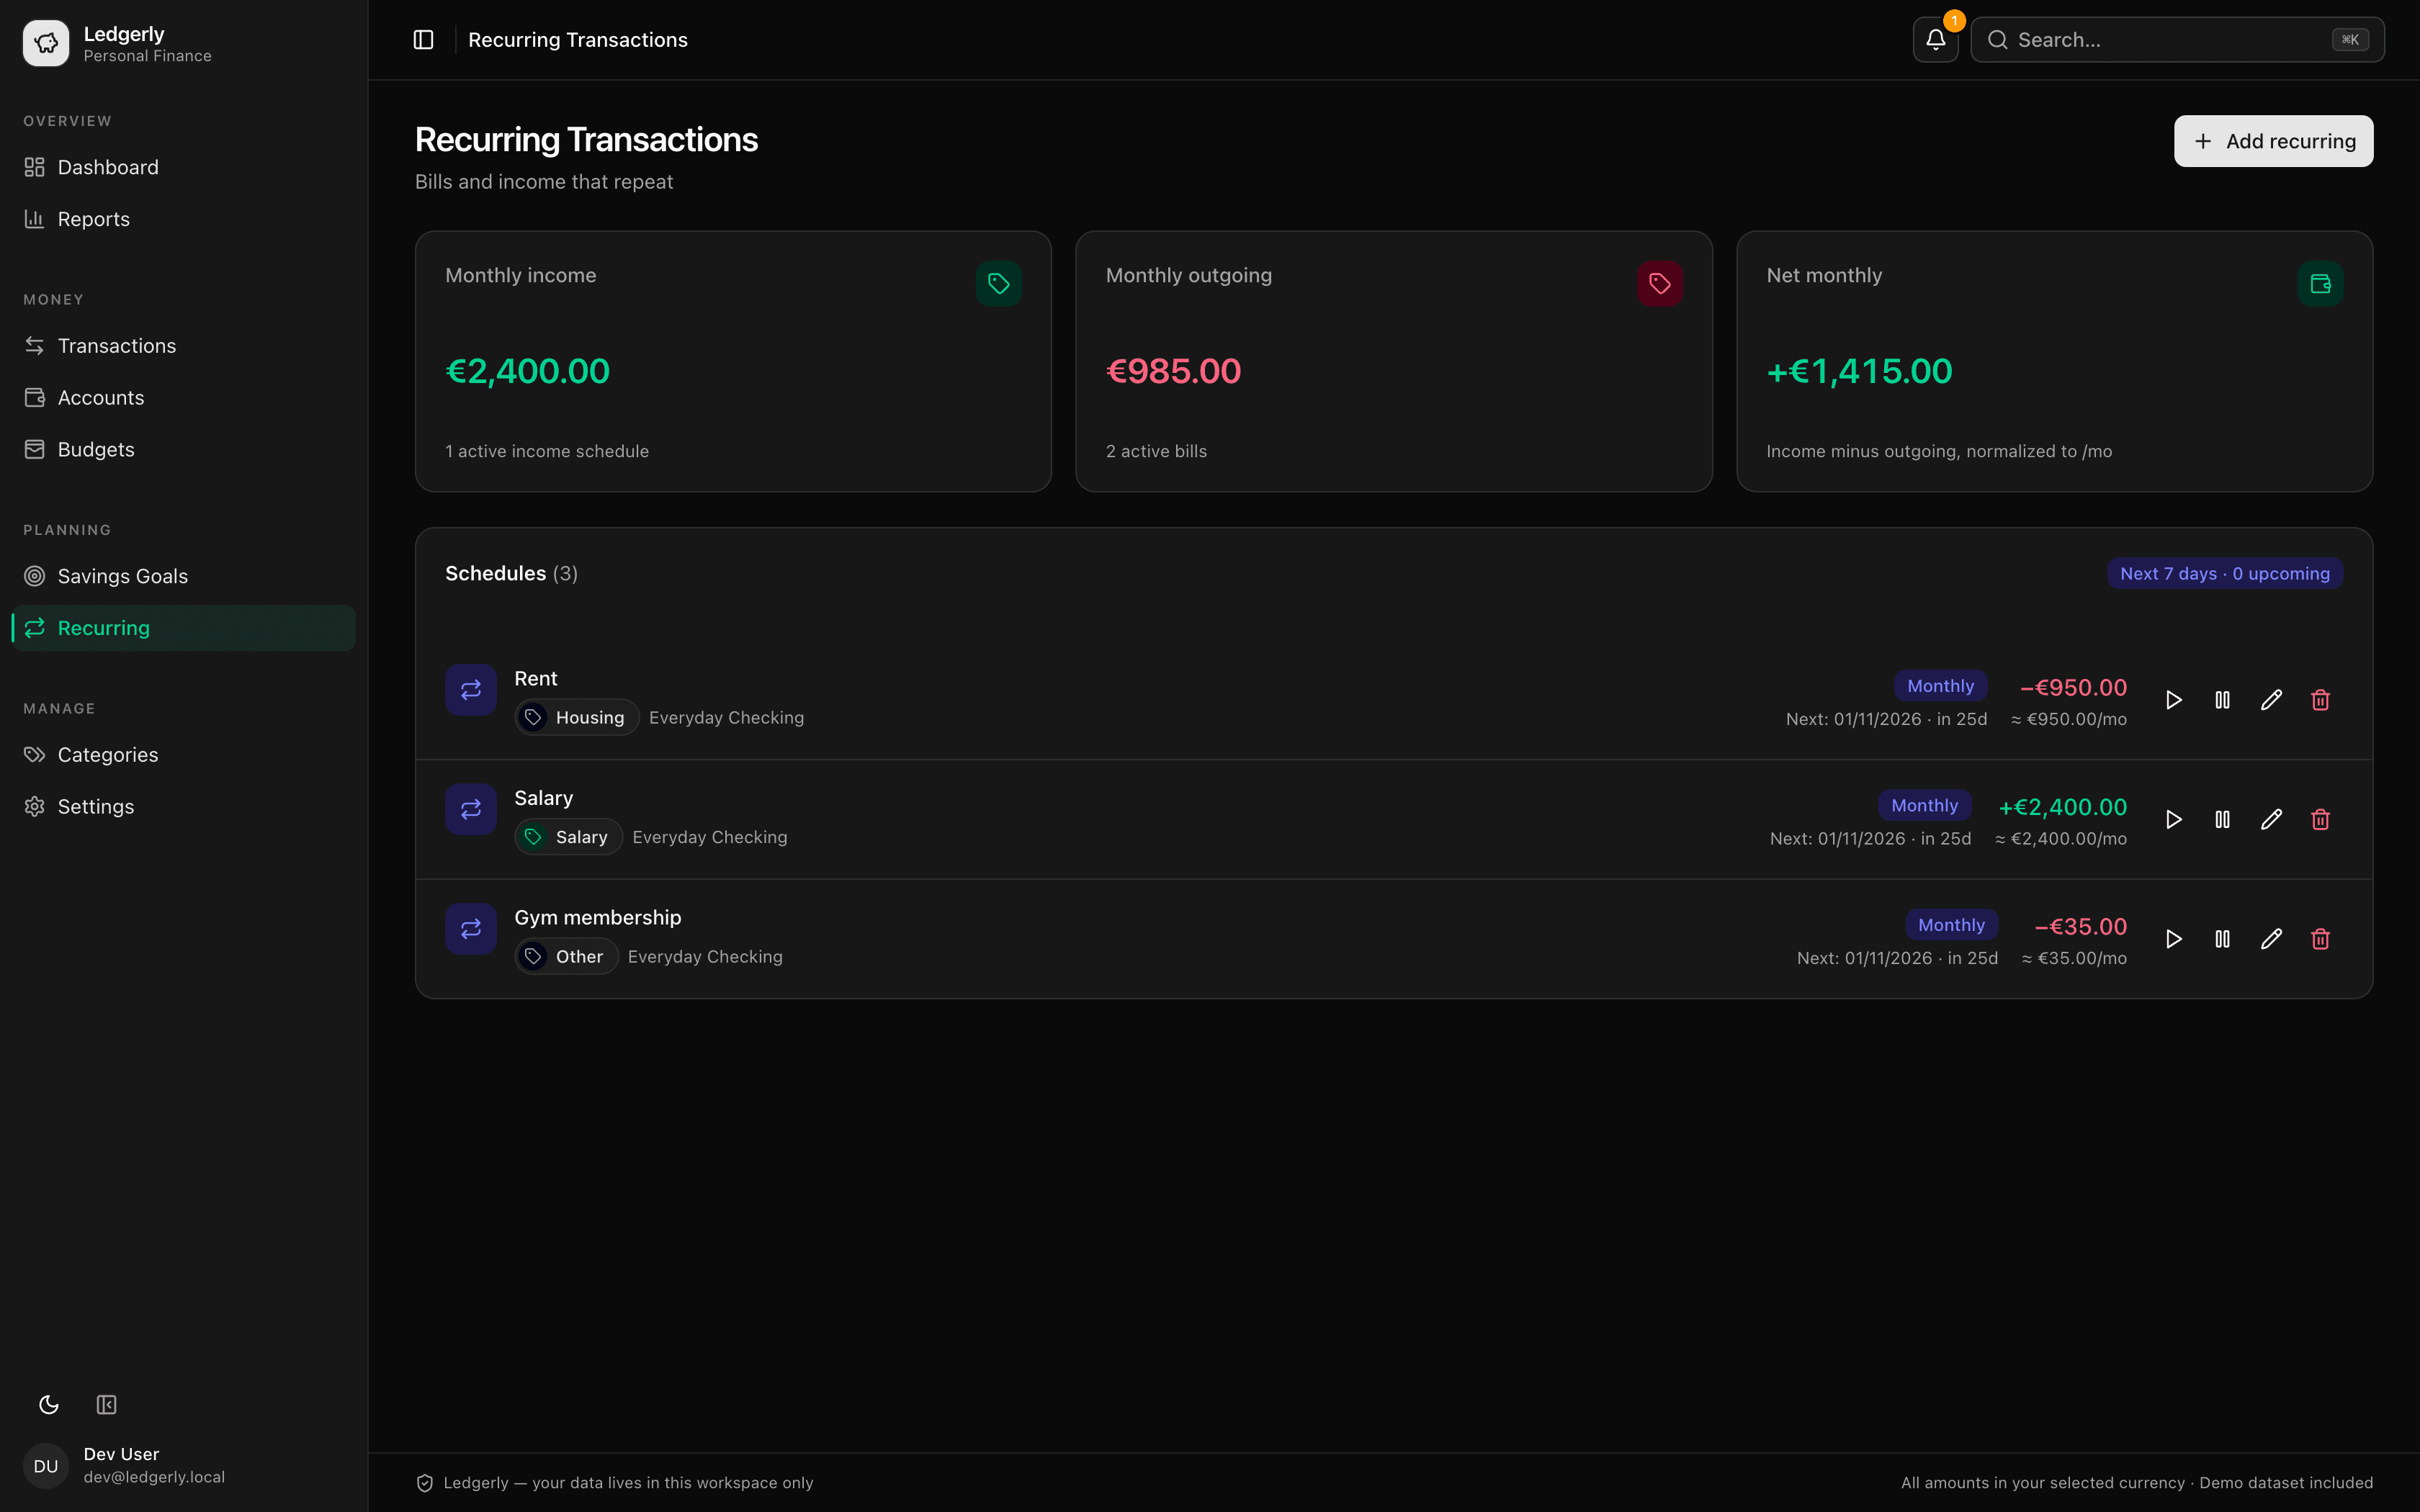Edit the Rent schedule pencil icon
This screenshot has width=2420, height=1512.
tap(2271, 700)
